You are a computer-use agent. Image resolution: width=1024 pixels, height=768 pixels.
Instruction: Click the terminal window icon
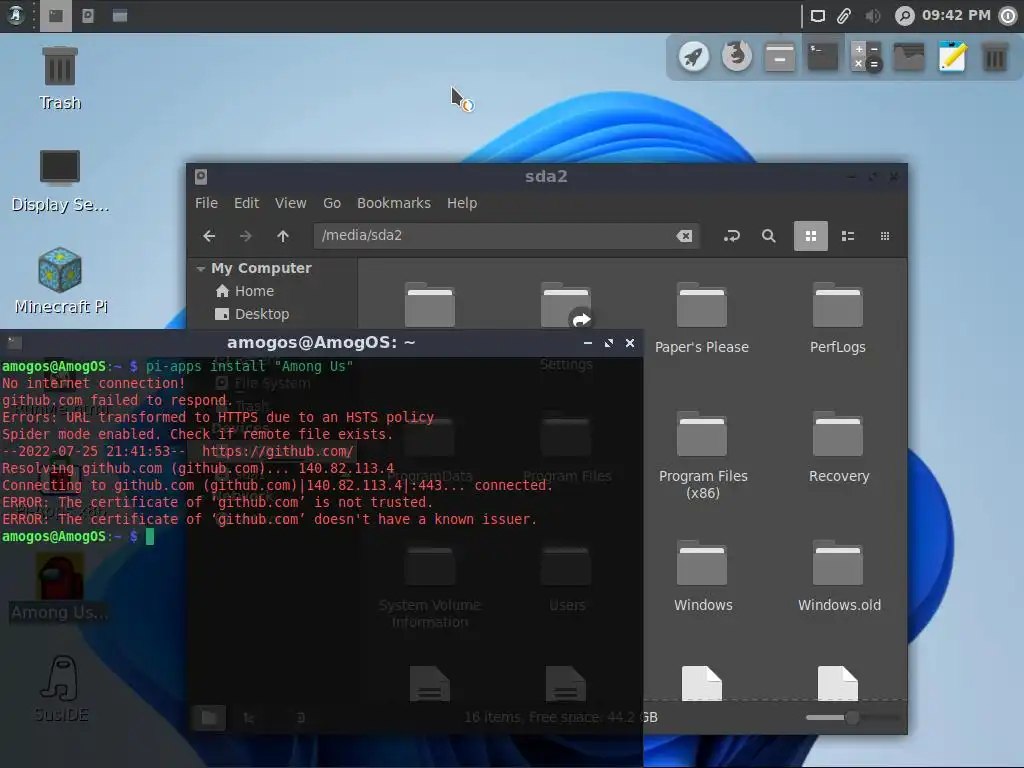(14, 342)
